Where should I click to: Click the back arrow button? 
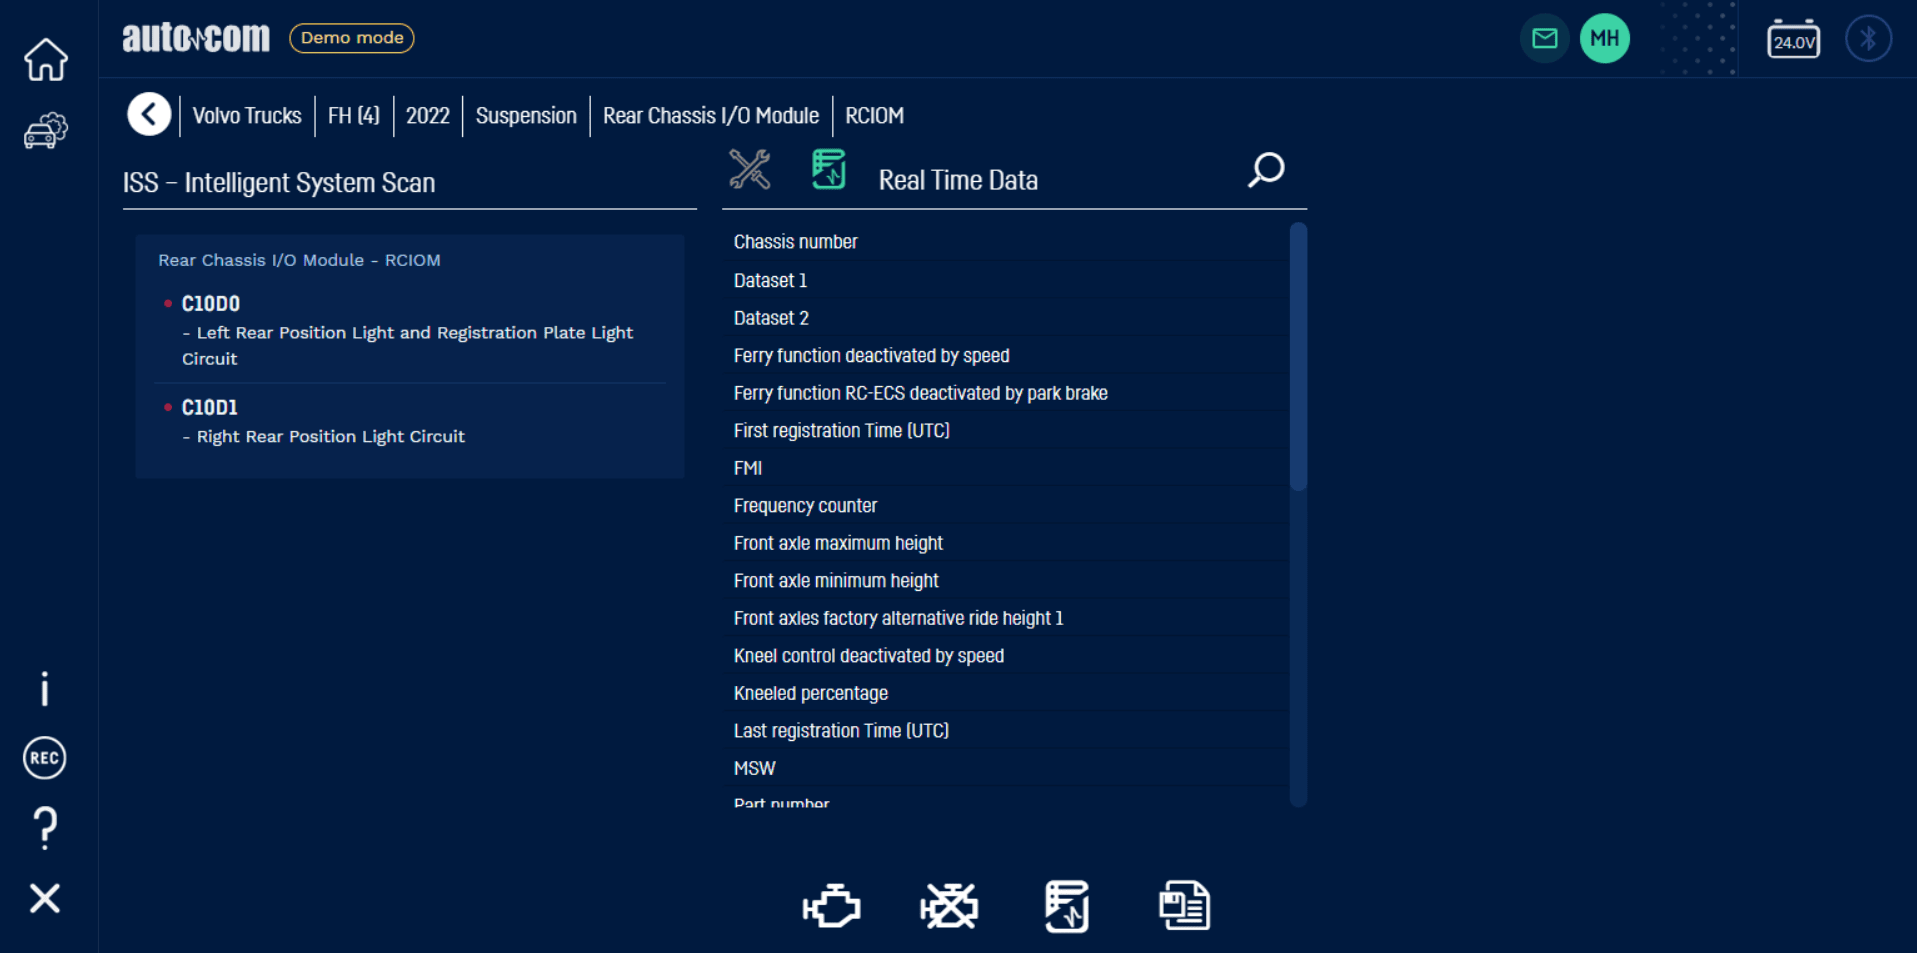point(149,115)
